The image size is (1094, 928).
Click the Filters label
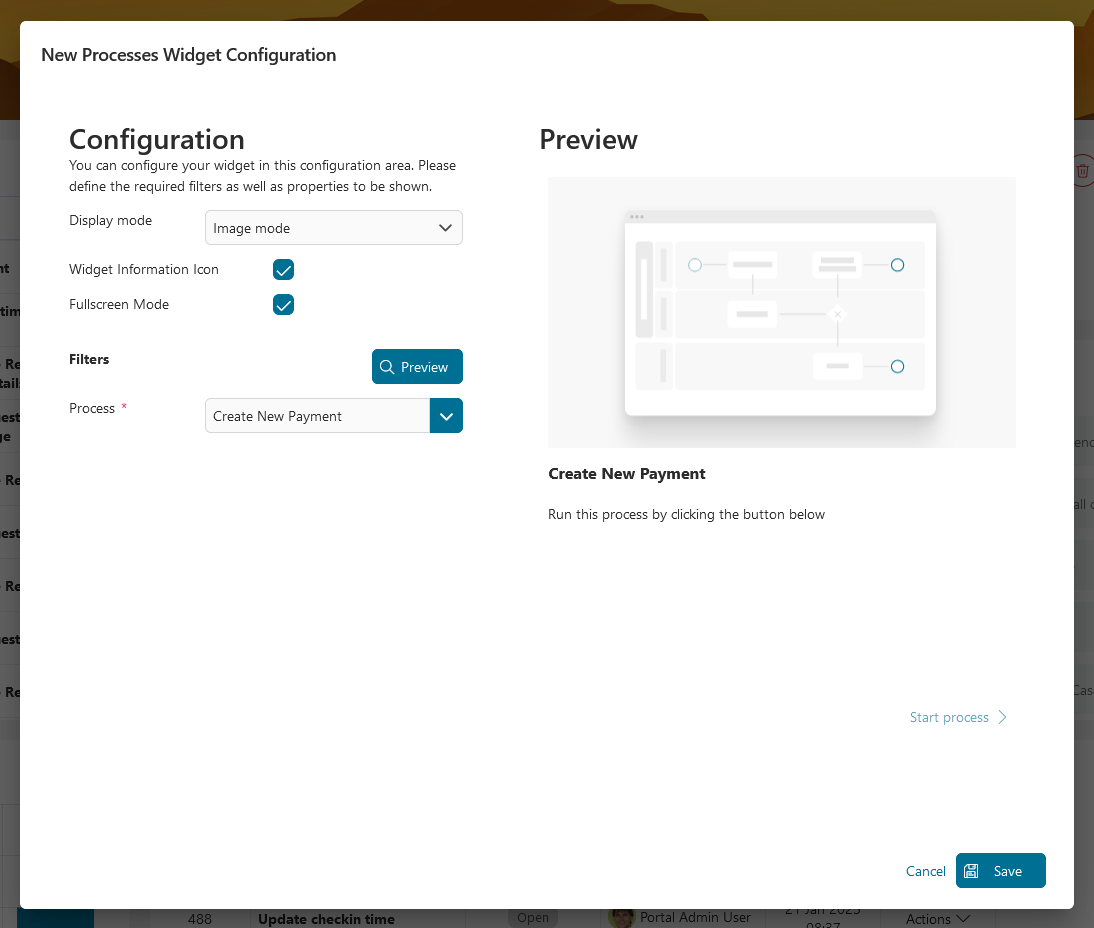click(x=89, y=359)
